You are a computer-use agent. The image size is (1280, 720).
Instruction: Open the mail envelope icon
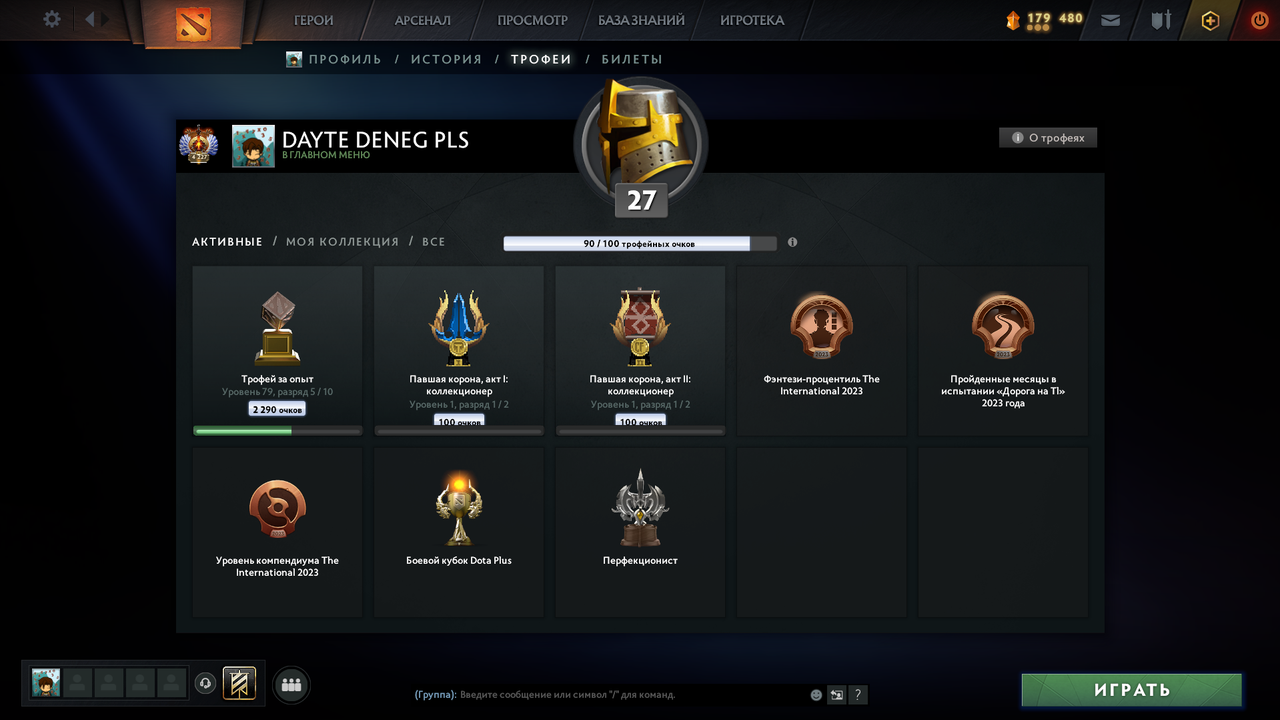(x=1110, y=20)
